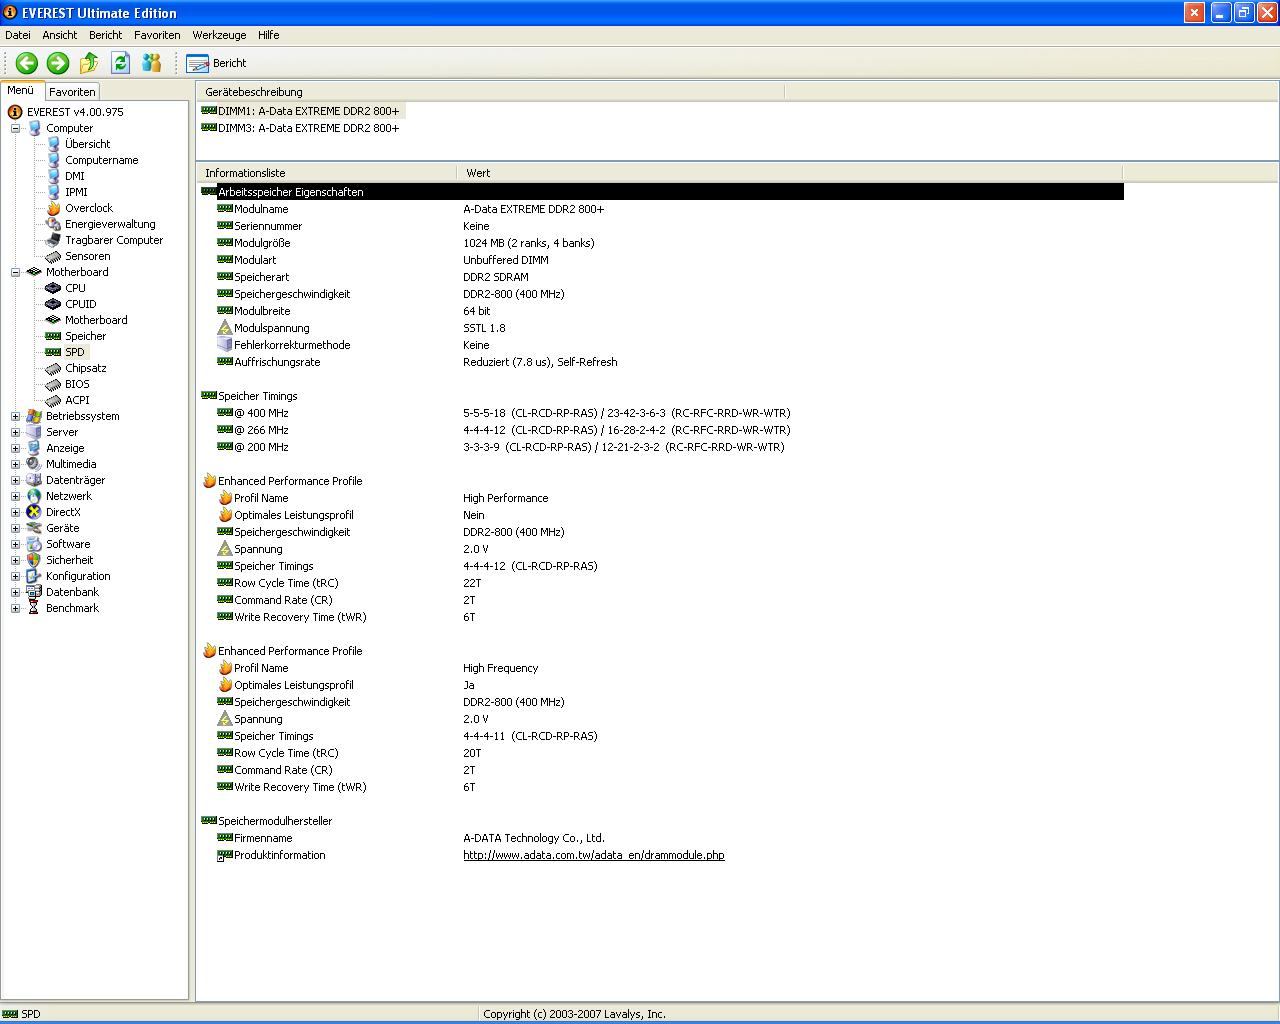1280x1024 pixels.
Task: Expand the Software branch
Action: pyautogui.click(x=15, y=544)
